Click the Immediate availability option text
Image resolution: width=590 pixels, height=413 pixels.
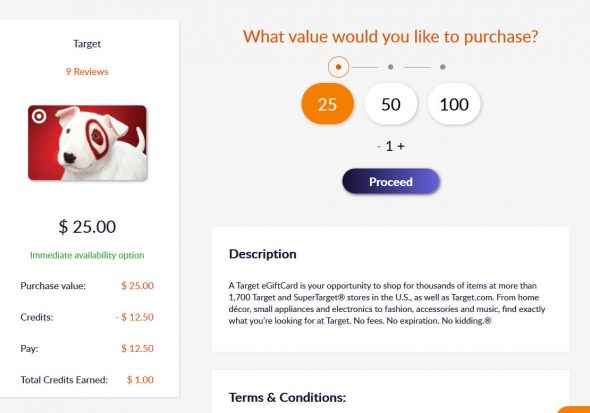point(87,255)
